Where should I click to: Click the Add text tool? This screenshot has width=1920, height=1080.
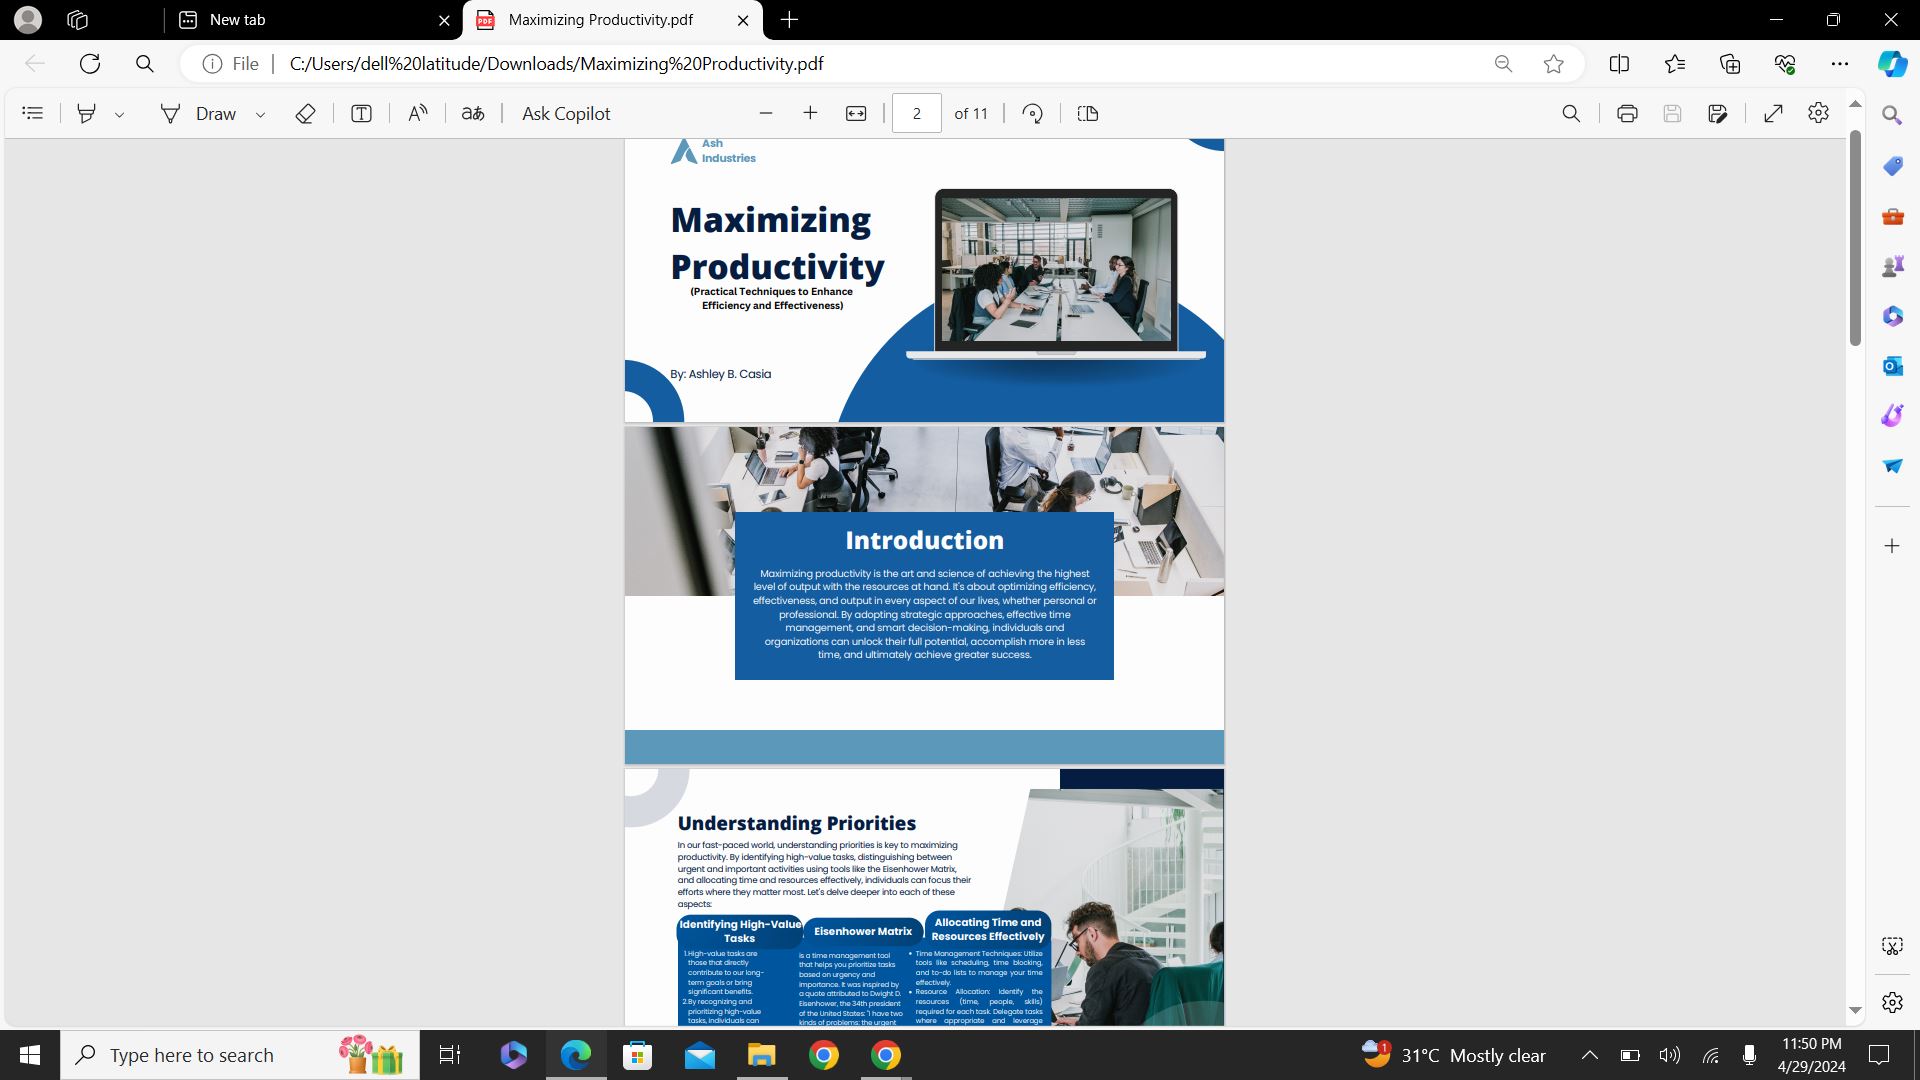(361, 113)
